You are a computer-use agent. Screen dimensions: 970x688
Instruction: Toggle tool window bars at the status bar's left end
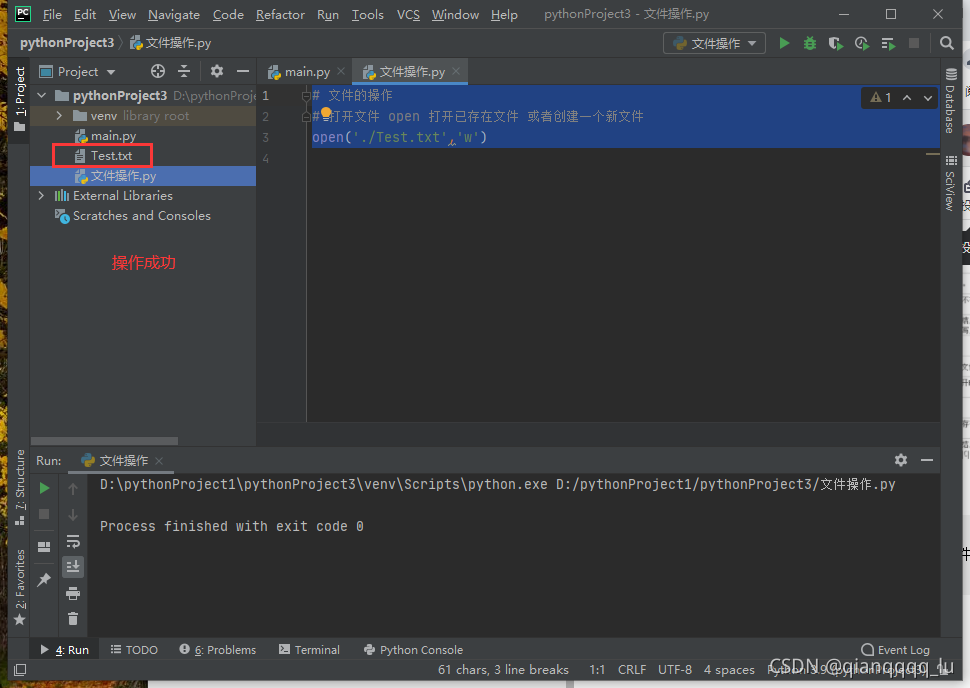[20, 669]
